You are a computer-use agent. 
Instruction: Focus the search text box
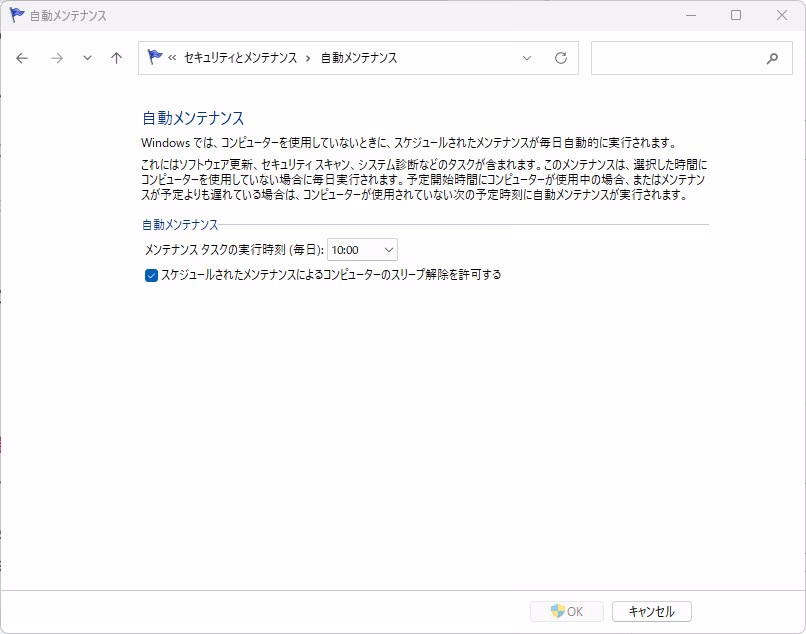coord(676,58)
